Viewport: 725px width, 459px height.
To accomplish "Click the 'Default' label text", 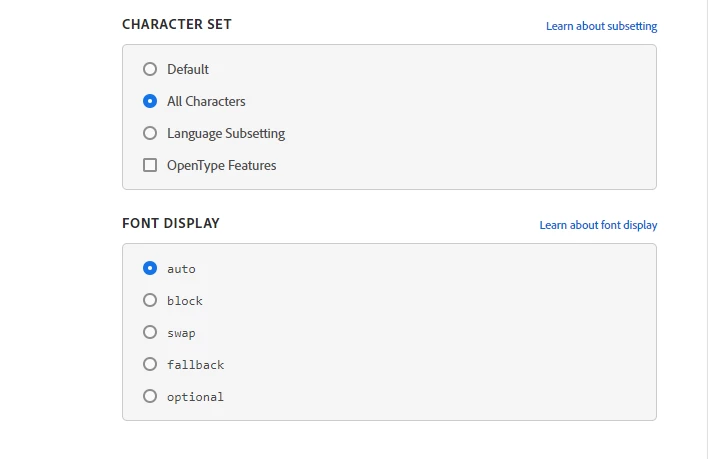I will click(x=188, y=69).
